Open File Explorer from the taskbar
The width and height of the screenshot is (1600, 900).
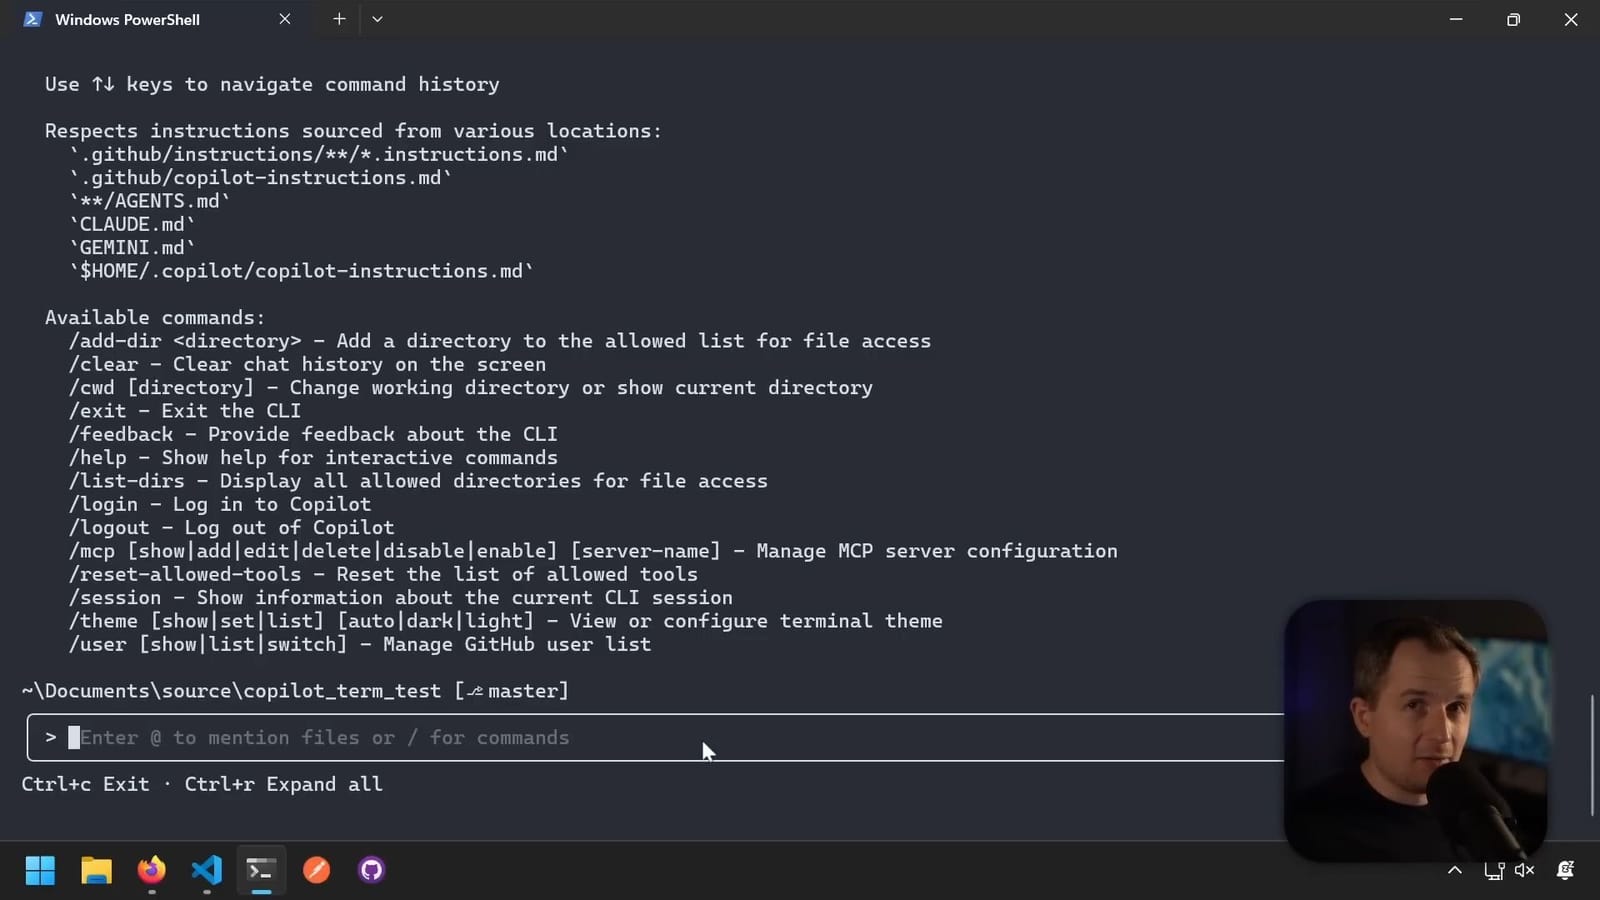(x=95, y=870)
